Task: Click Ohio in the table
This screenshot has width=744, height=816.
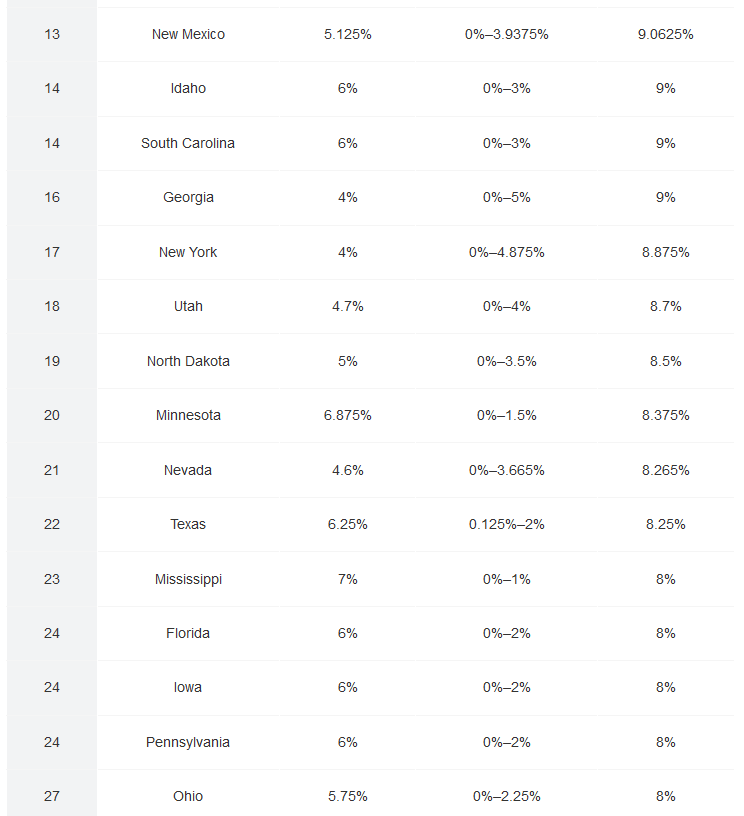Action: [x=188, y=796]
